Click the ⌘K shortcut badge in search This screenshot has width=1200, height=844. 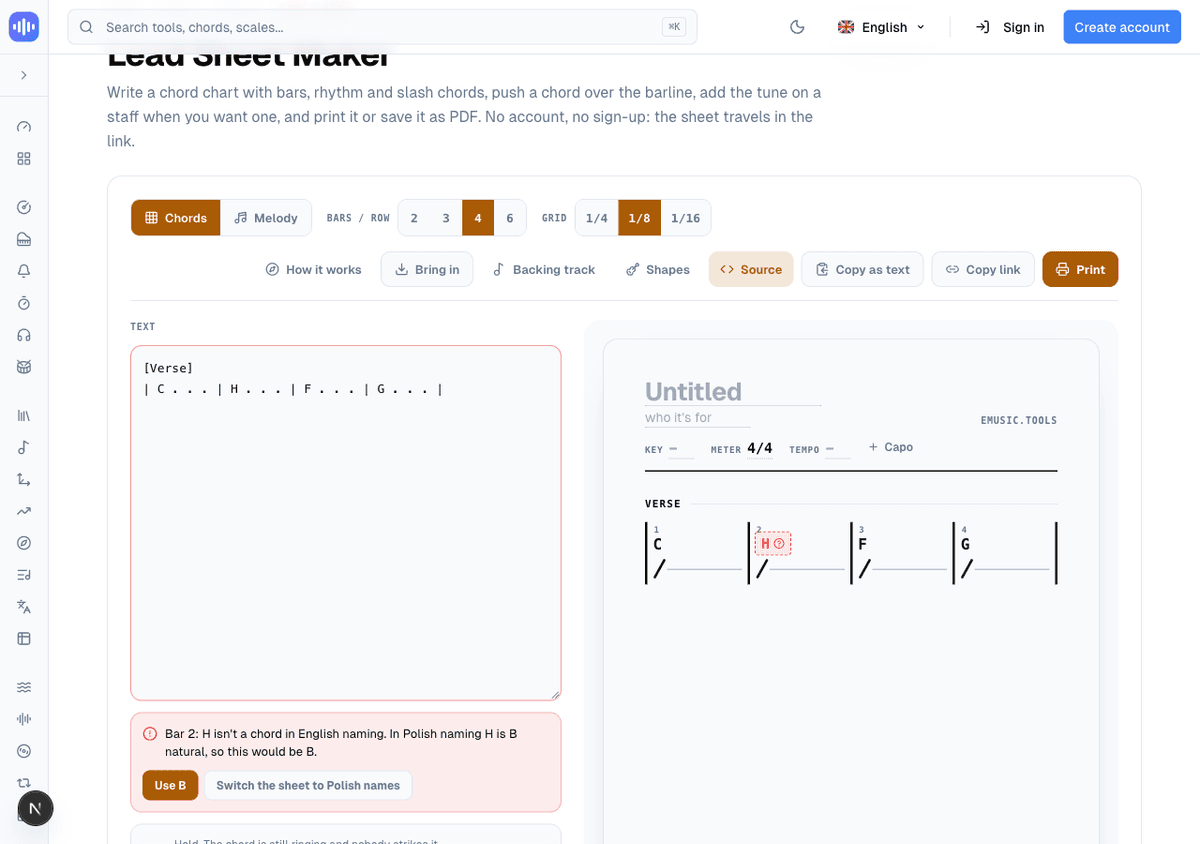674,27
